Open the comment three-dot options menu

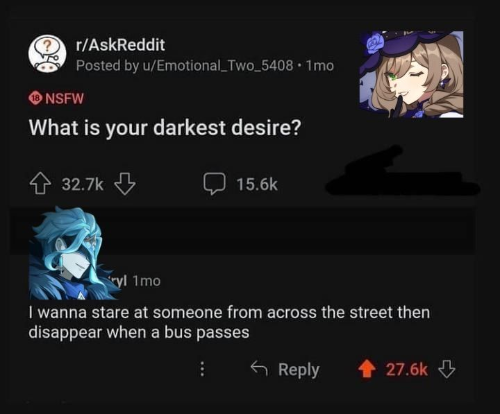[x=202, y=369]
